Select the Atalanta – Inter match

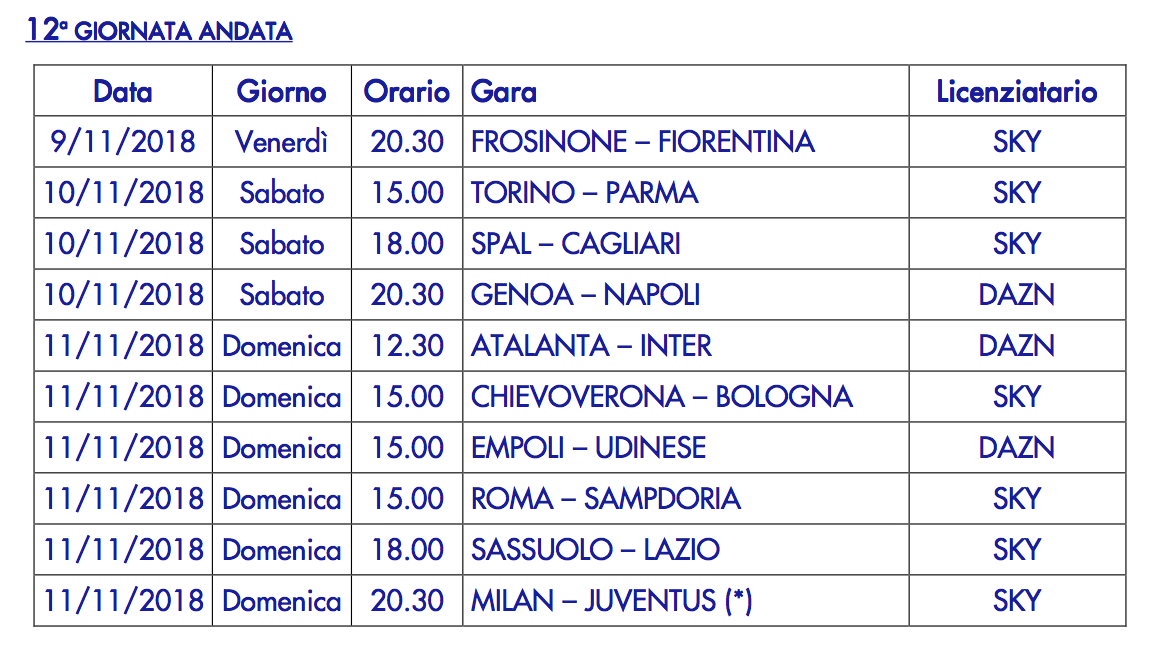591,346
